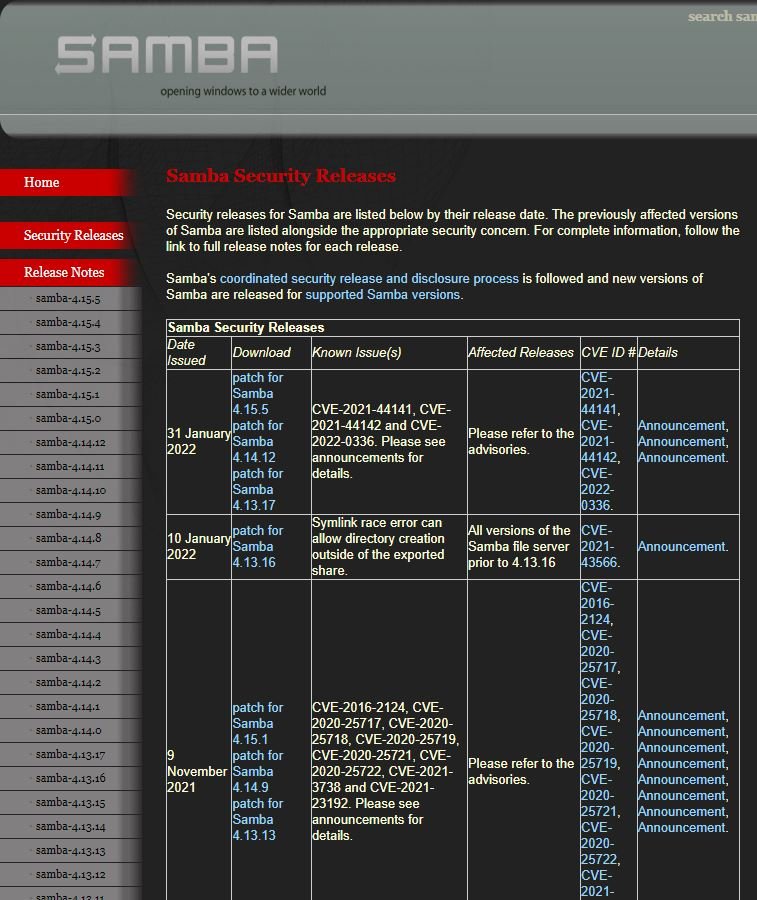Follow the supported Samba versions link

pyautogui.click(x=382, y=294)
